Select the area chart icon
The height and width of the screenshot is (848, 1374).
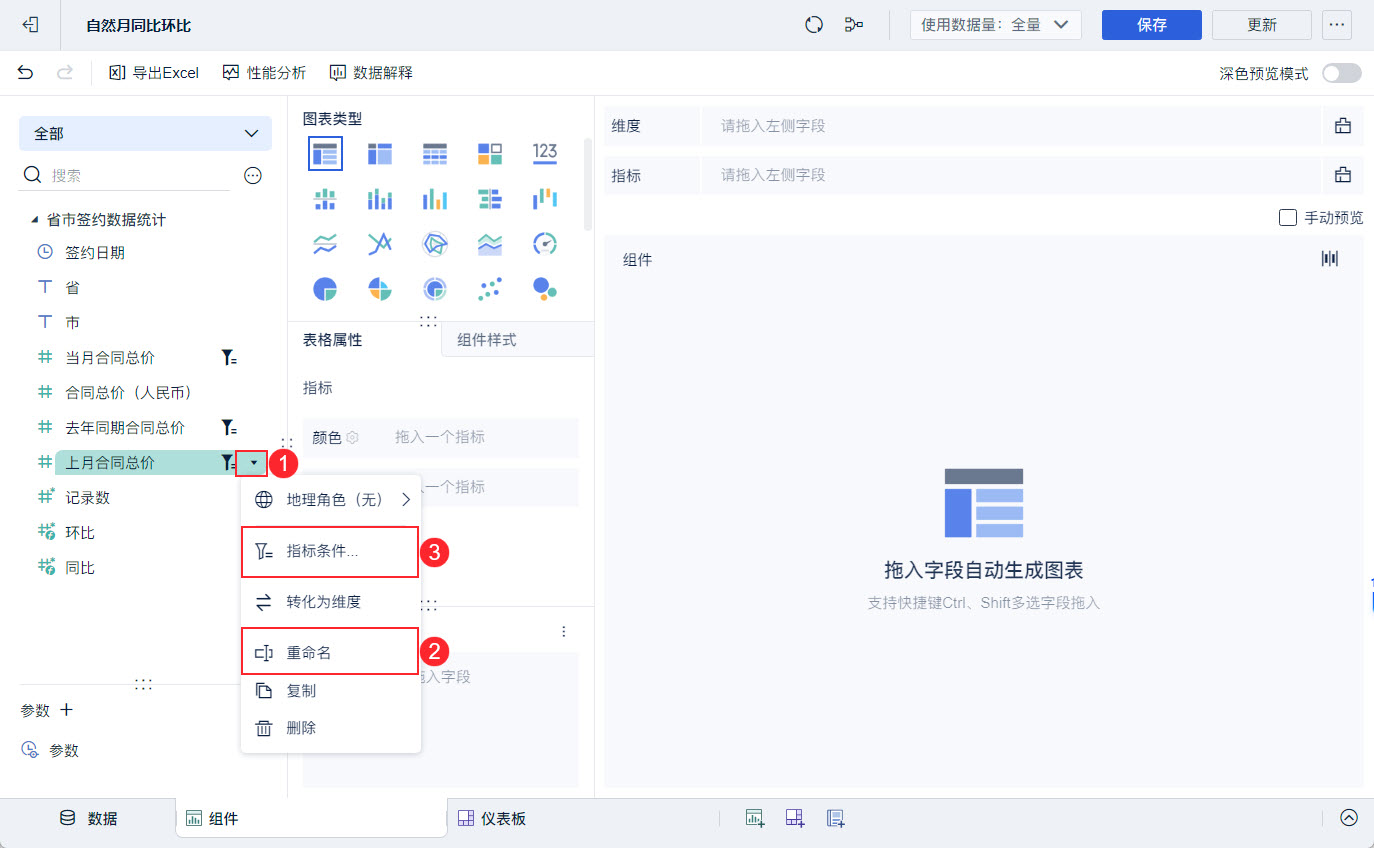point(490,244)
